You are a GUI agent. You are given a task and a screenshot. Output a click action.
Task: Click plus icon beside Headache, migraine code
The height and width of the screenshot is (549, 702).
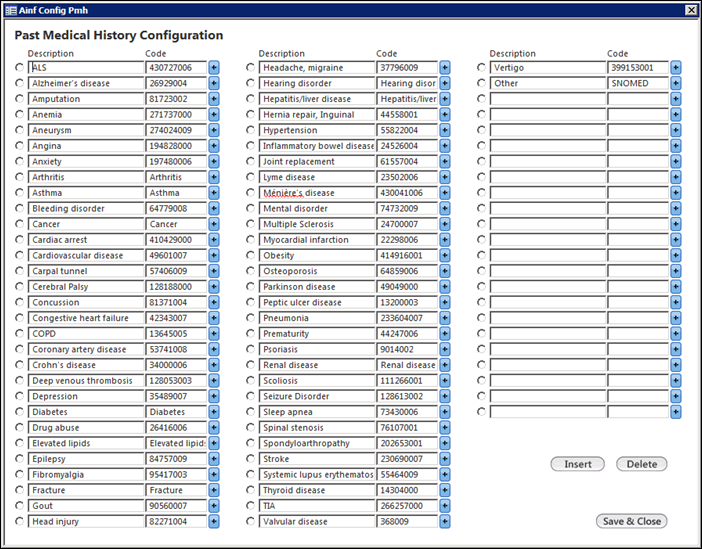445,68
